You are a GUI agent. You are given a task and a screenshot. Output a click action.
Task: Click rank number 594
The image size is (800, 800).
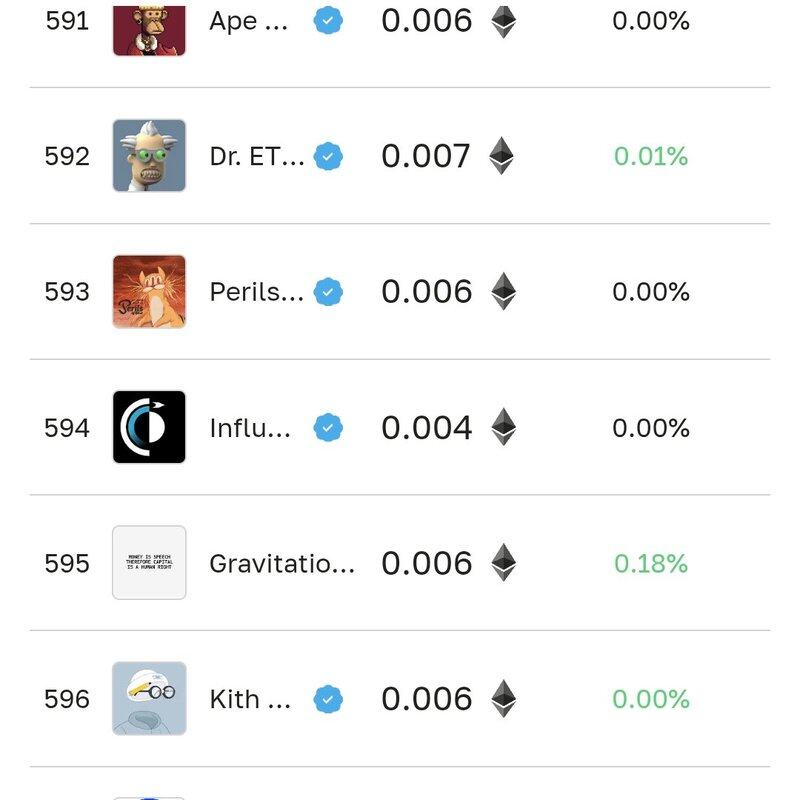coord(67,428)
